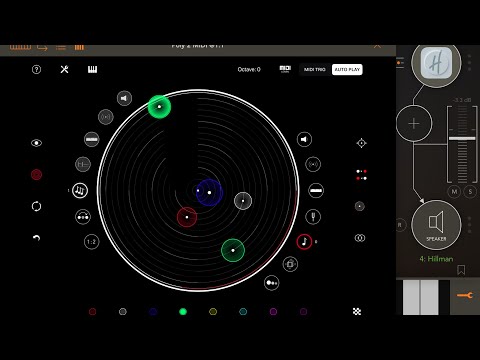This screenshot has width=480, height=360.
Task: Click the green ball on the circle rim
Action: tap(159, 107)
